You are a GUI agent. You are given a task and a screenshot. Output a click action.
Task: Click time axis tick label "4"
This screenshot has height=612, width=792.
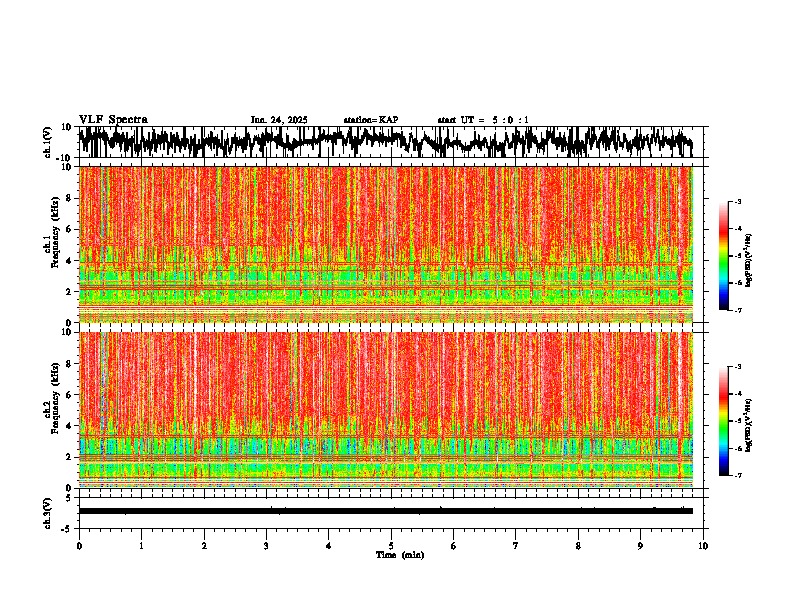tap(329, 546)
